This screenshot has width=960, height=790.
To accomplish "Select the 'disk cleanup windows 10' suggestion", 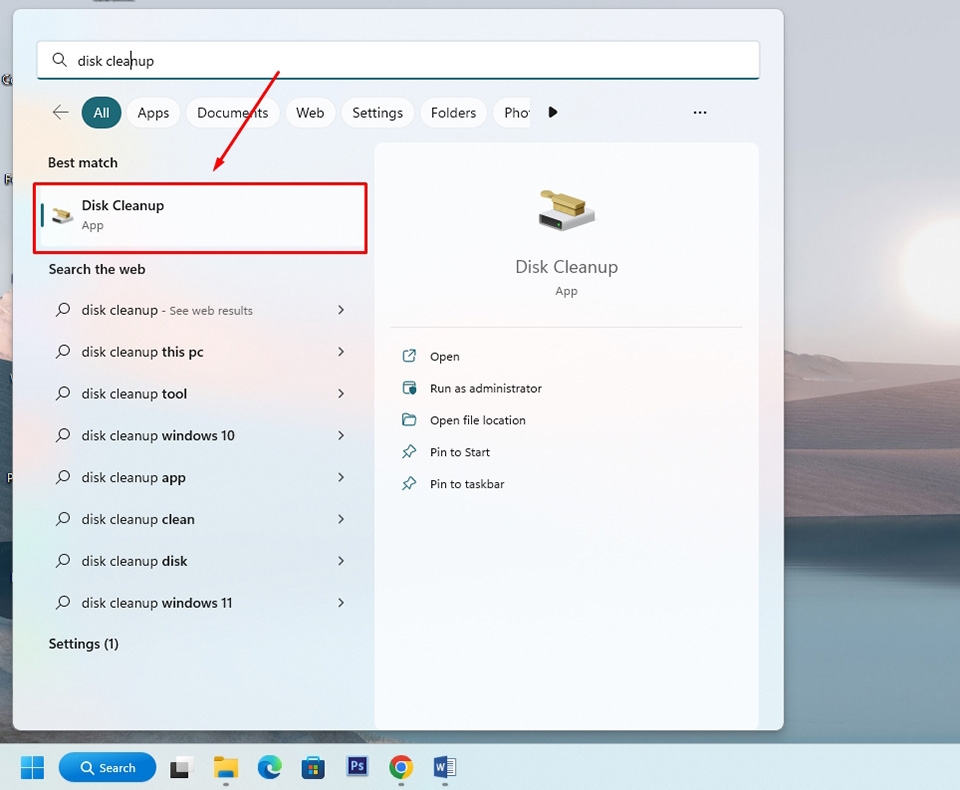I will pos(200,435).
